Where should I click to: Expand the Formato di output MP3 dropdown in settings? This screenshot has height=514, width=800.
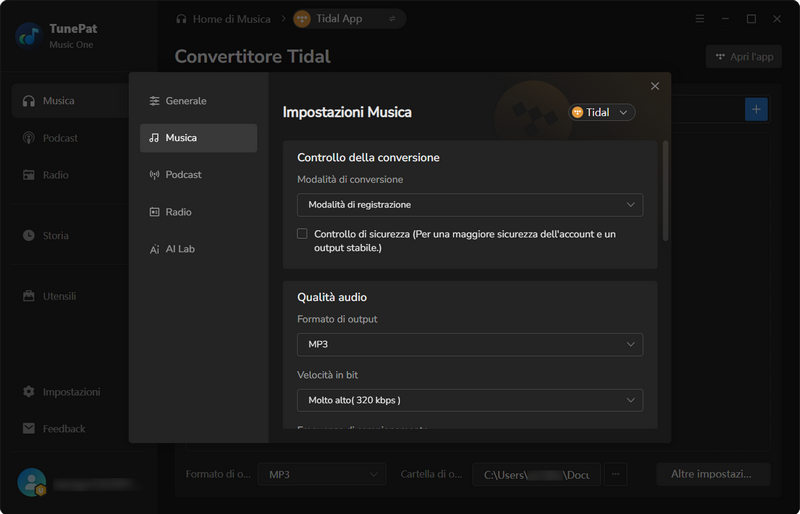[470, 345]
